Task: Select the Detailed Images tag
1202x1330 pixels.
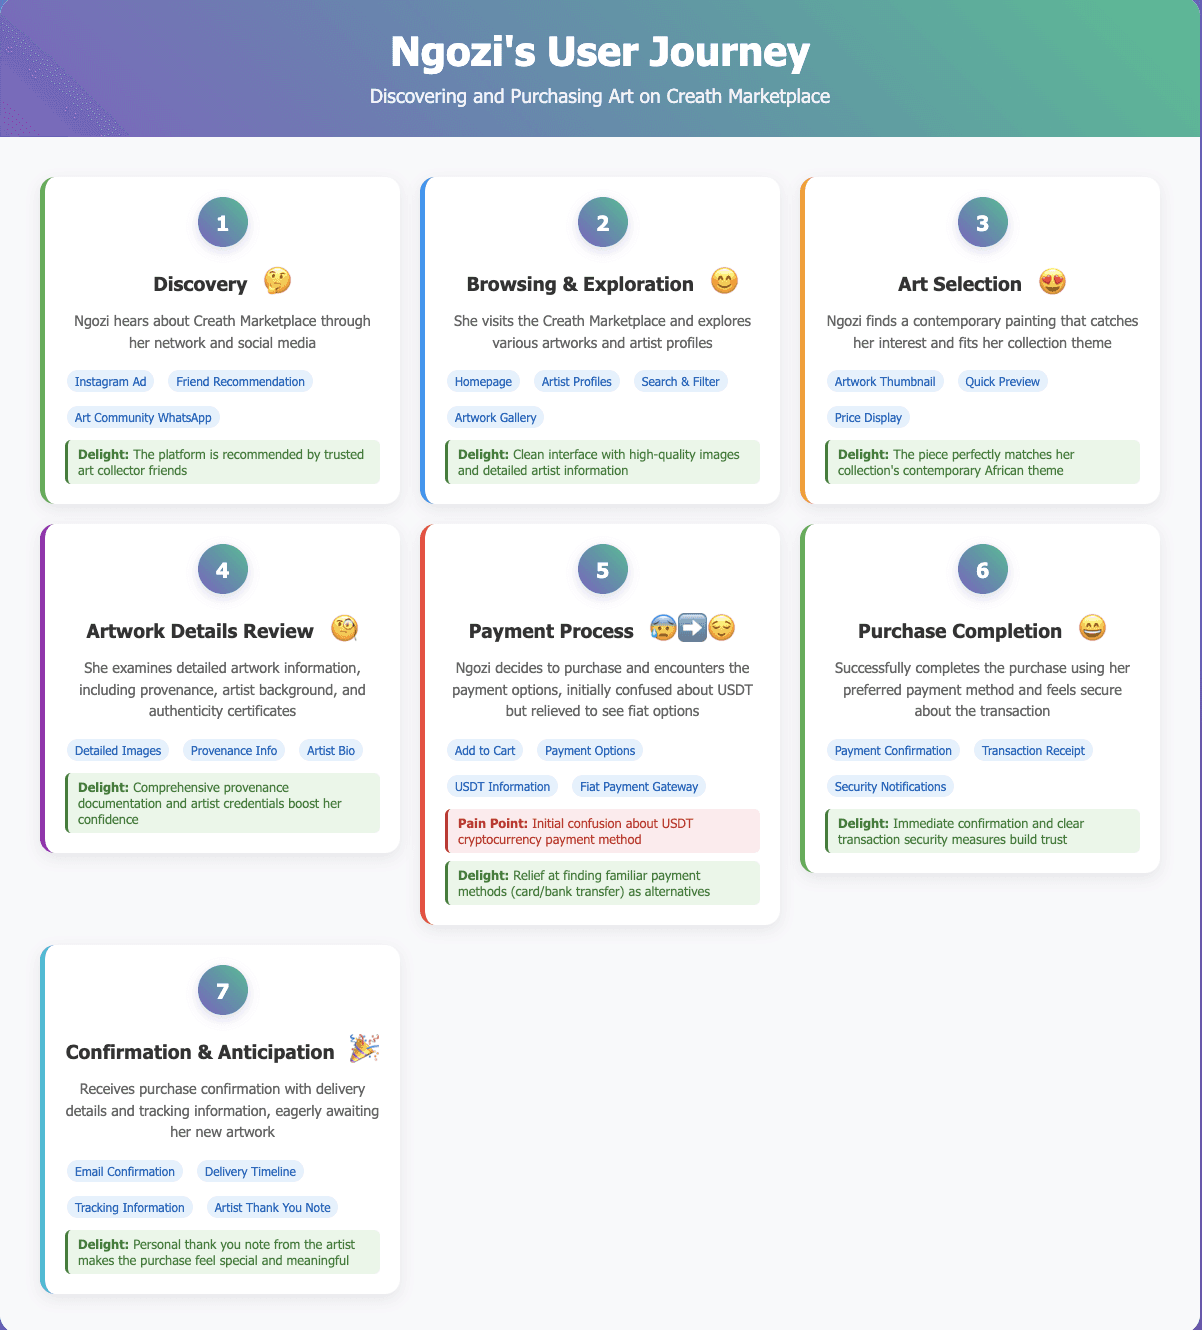Action: pos(118,750)
